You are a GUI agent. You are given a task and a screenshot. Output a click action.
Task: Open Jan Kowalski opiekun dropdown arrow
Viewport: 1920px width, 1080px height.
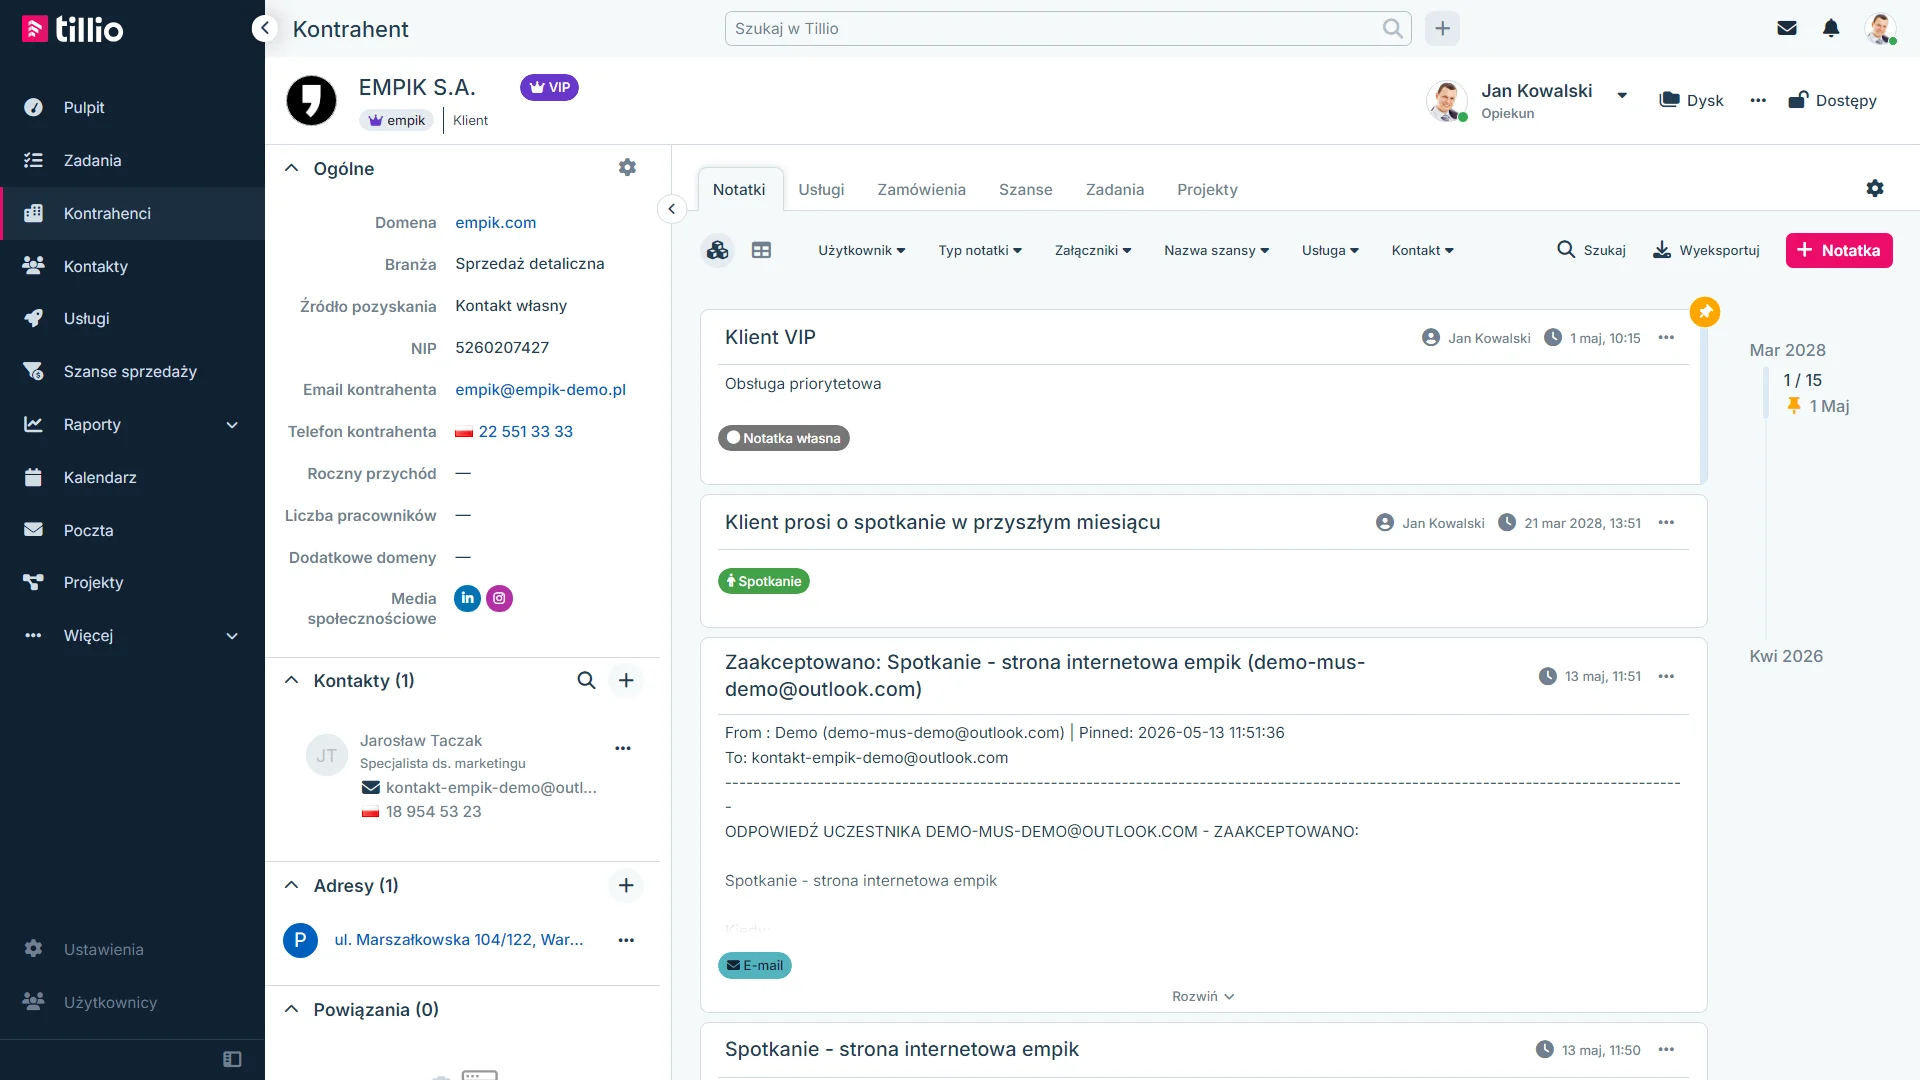point(1622,96)
